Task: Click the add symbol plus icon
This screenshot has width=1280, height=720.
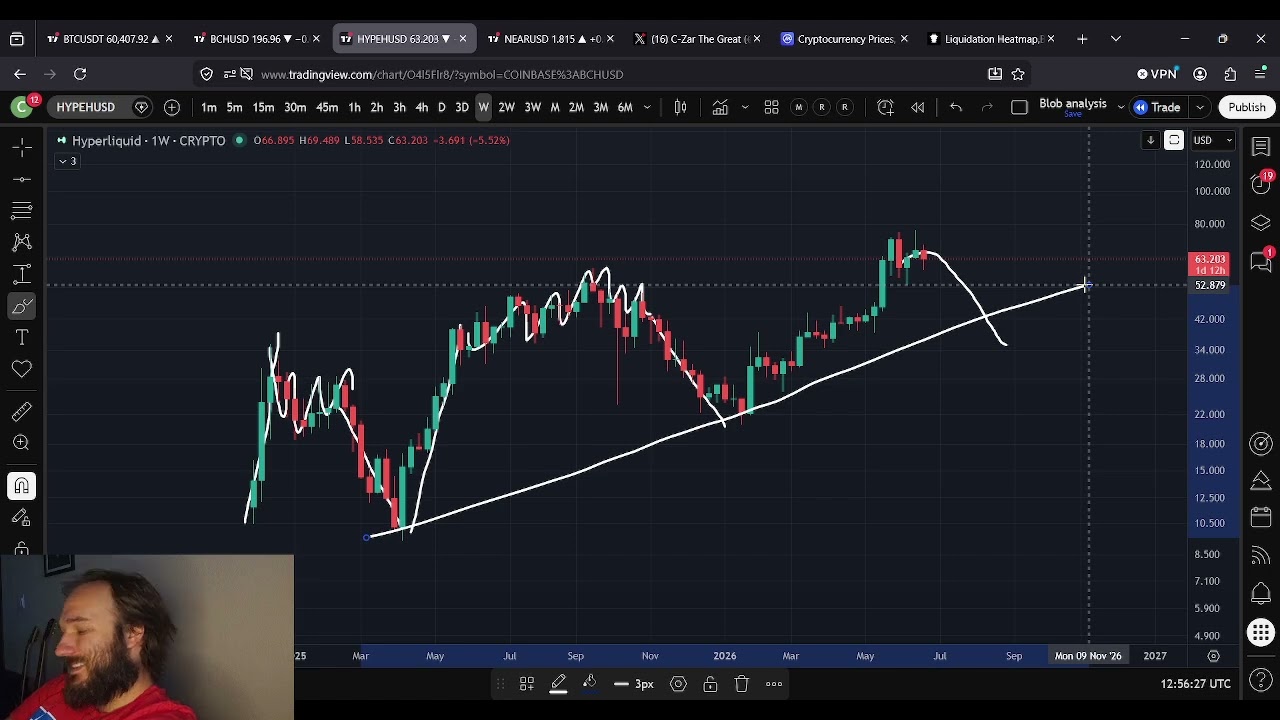Action: point(172,107)
